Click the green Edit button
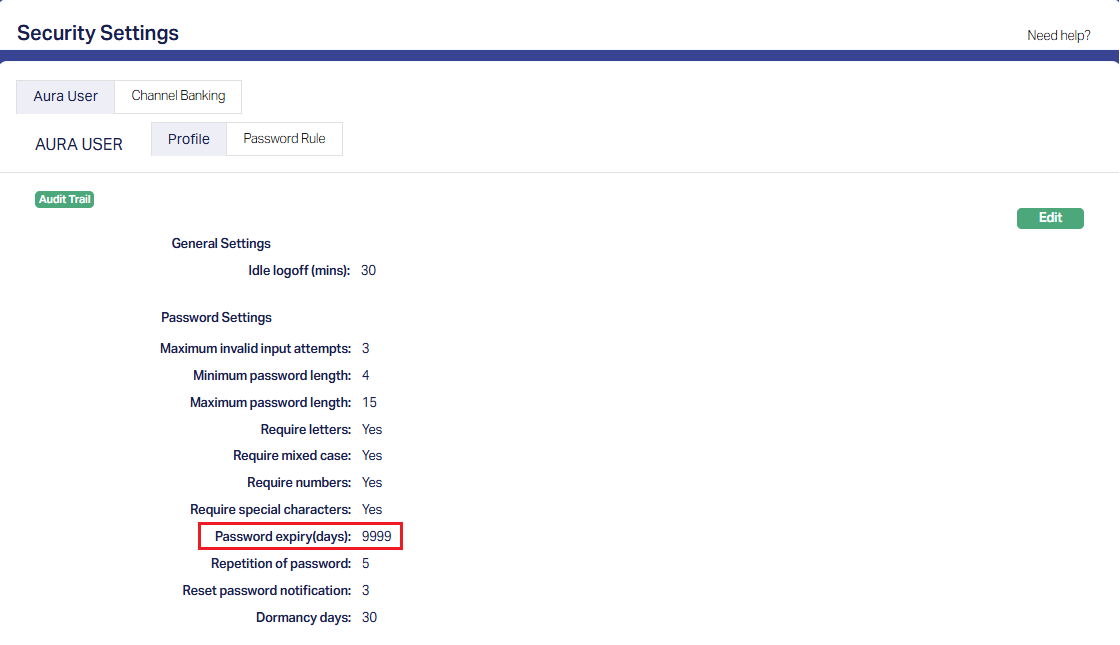This screenshot has width=1120, height=645. [x=1050, y=218]
